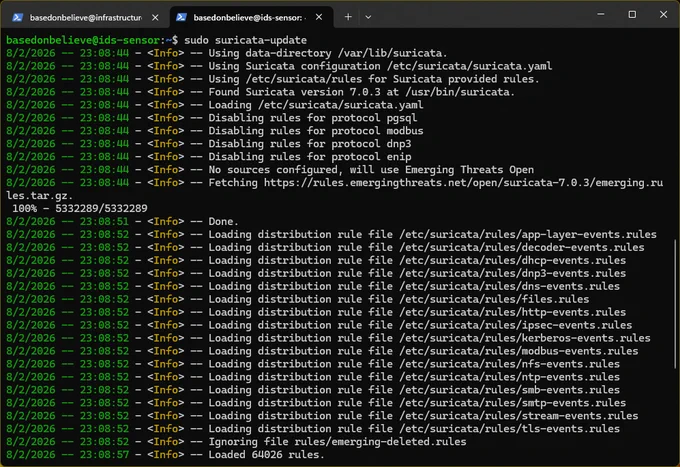Click the vertical scrollbar thumb
Viewport: 680px width, 467px height.
click(676, 304)
